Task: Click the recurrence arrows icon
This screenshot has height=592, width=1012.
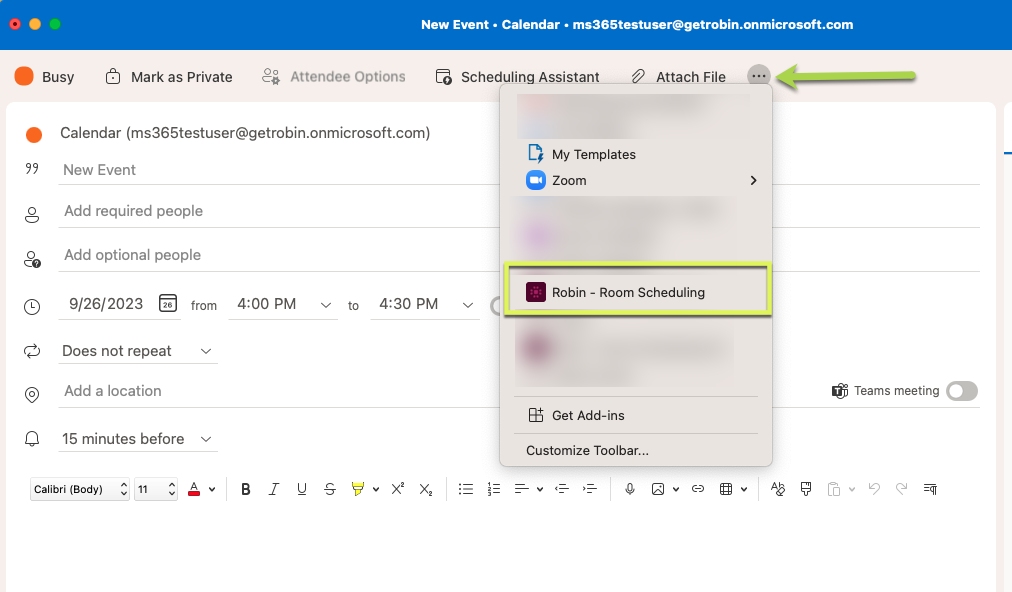Action: point(32,351)
